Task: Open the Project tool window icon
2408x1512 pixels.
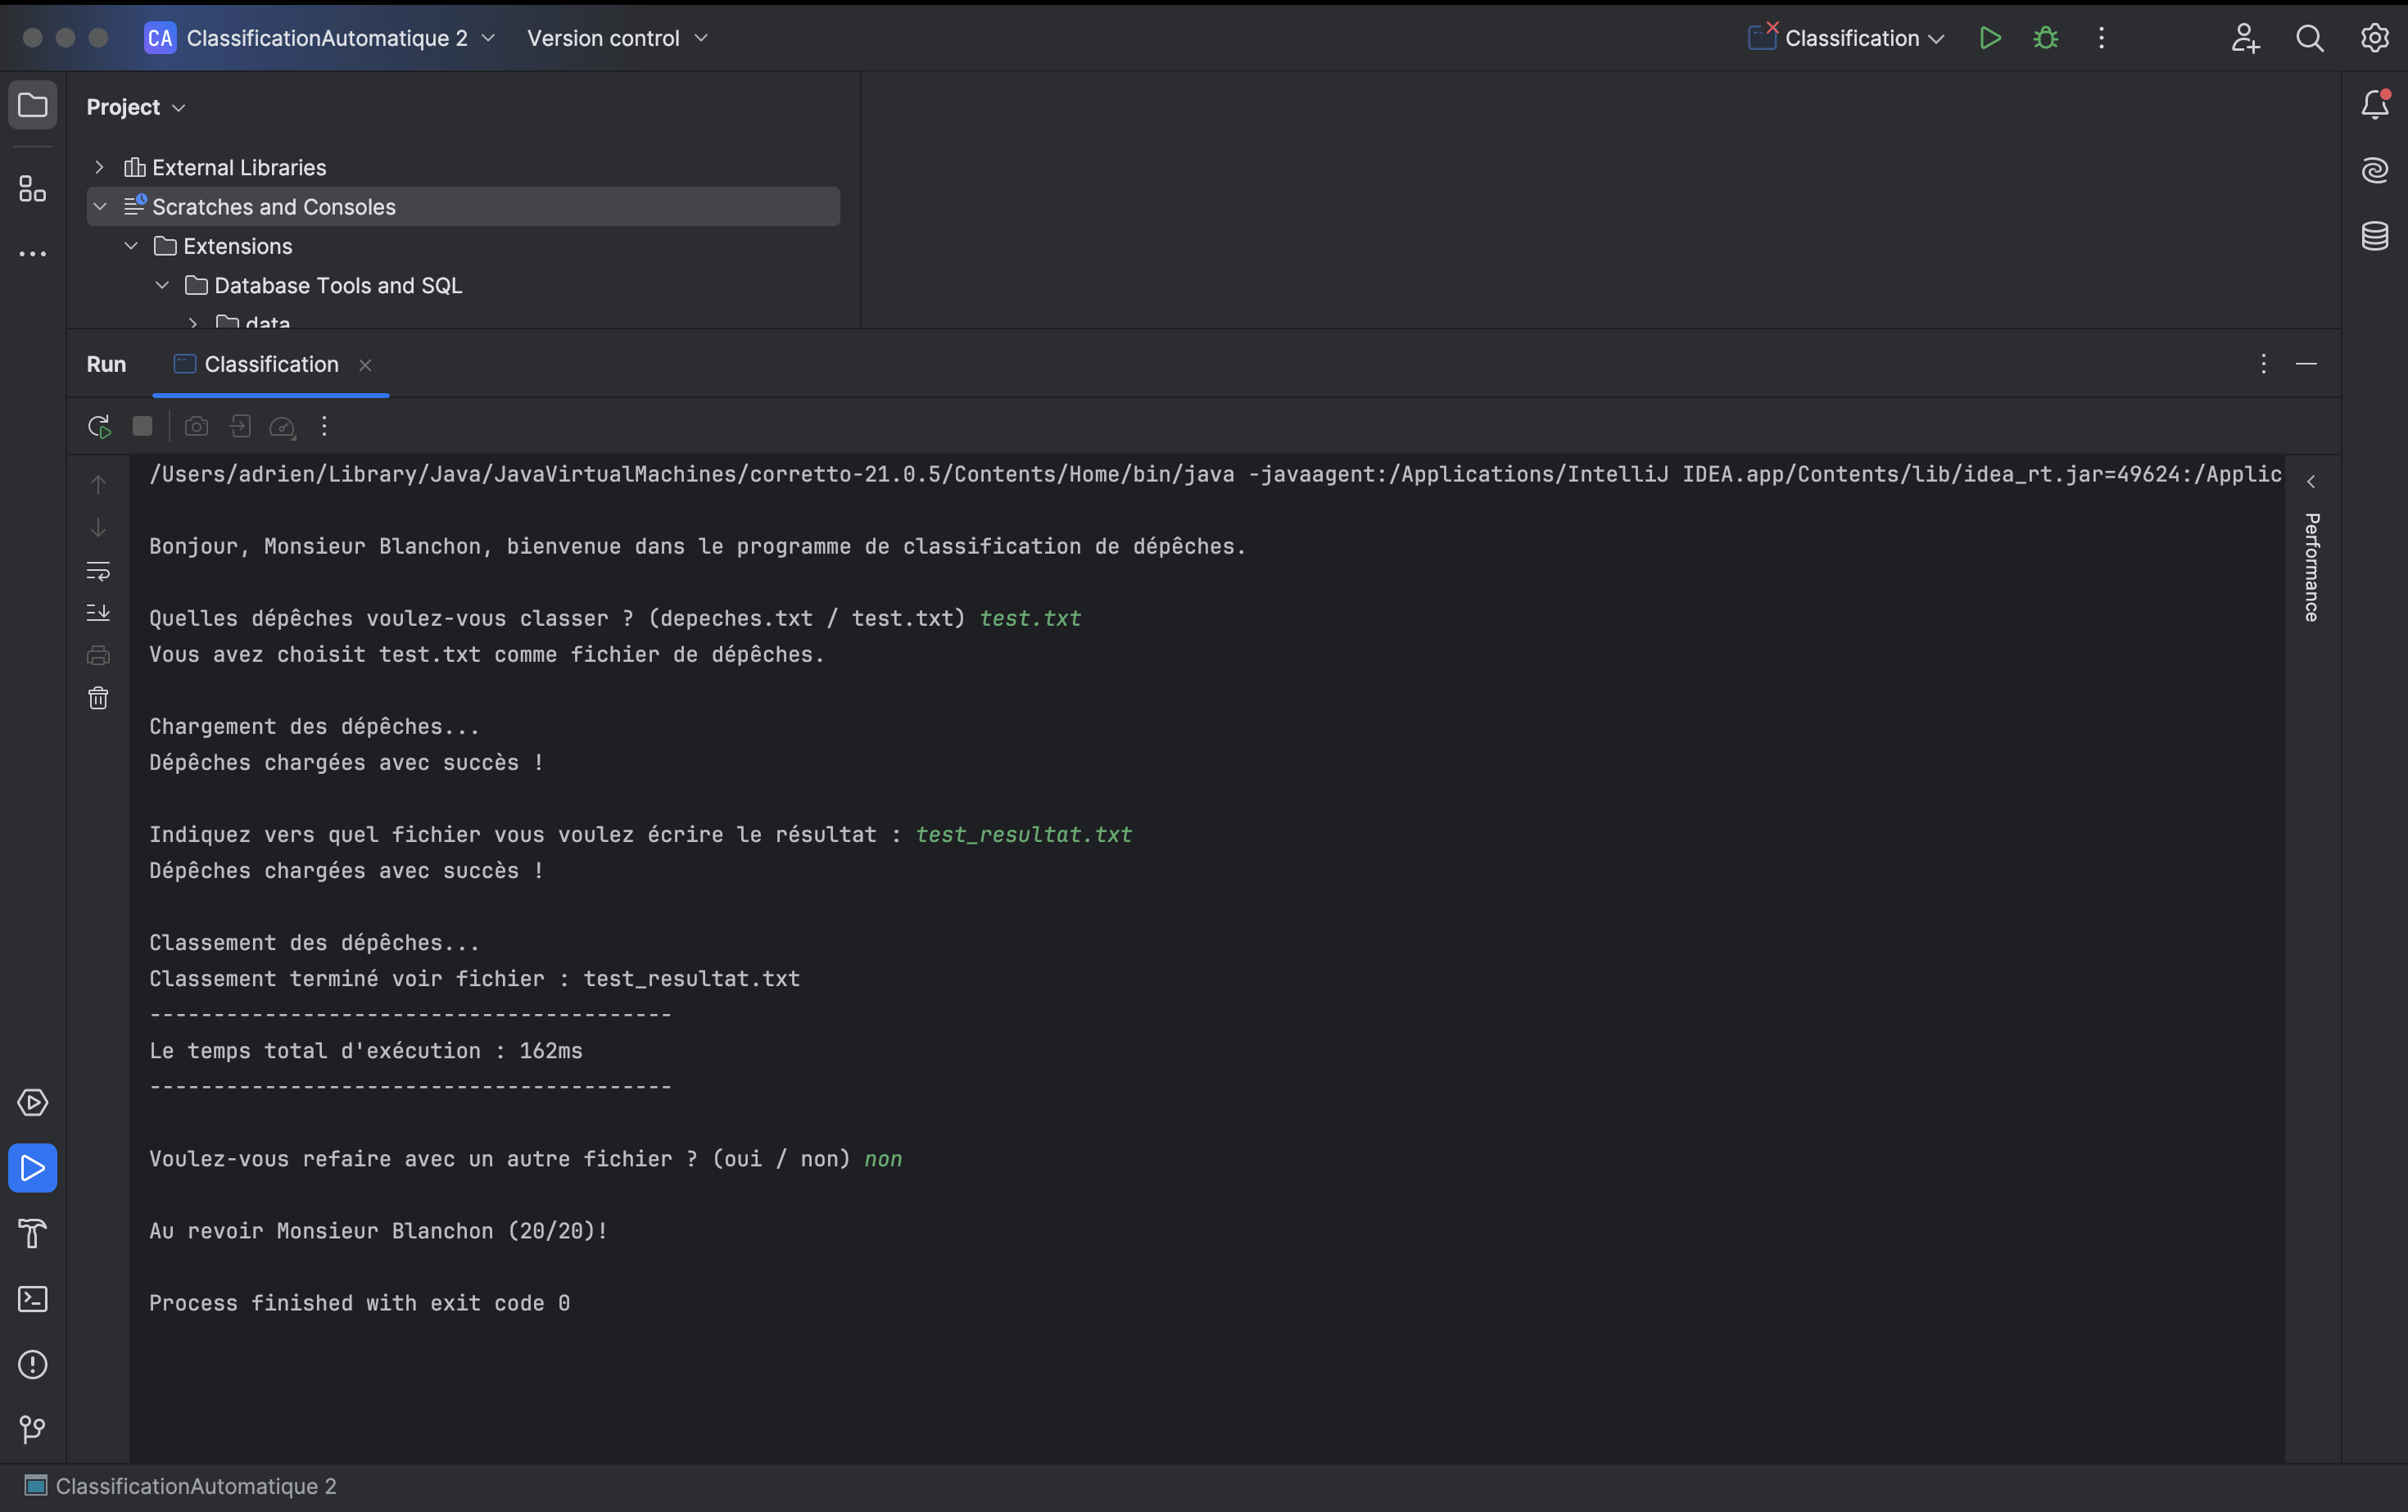Action: (x=33, y=105)
